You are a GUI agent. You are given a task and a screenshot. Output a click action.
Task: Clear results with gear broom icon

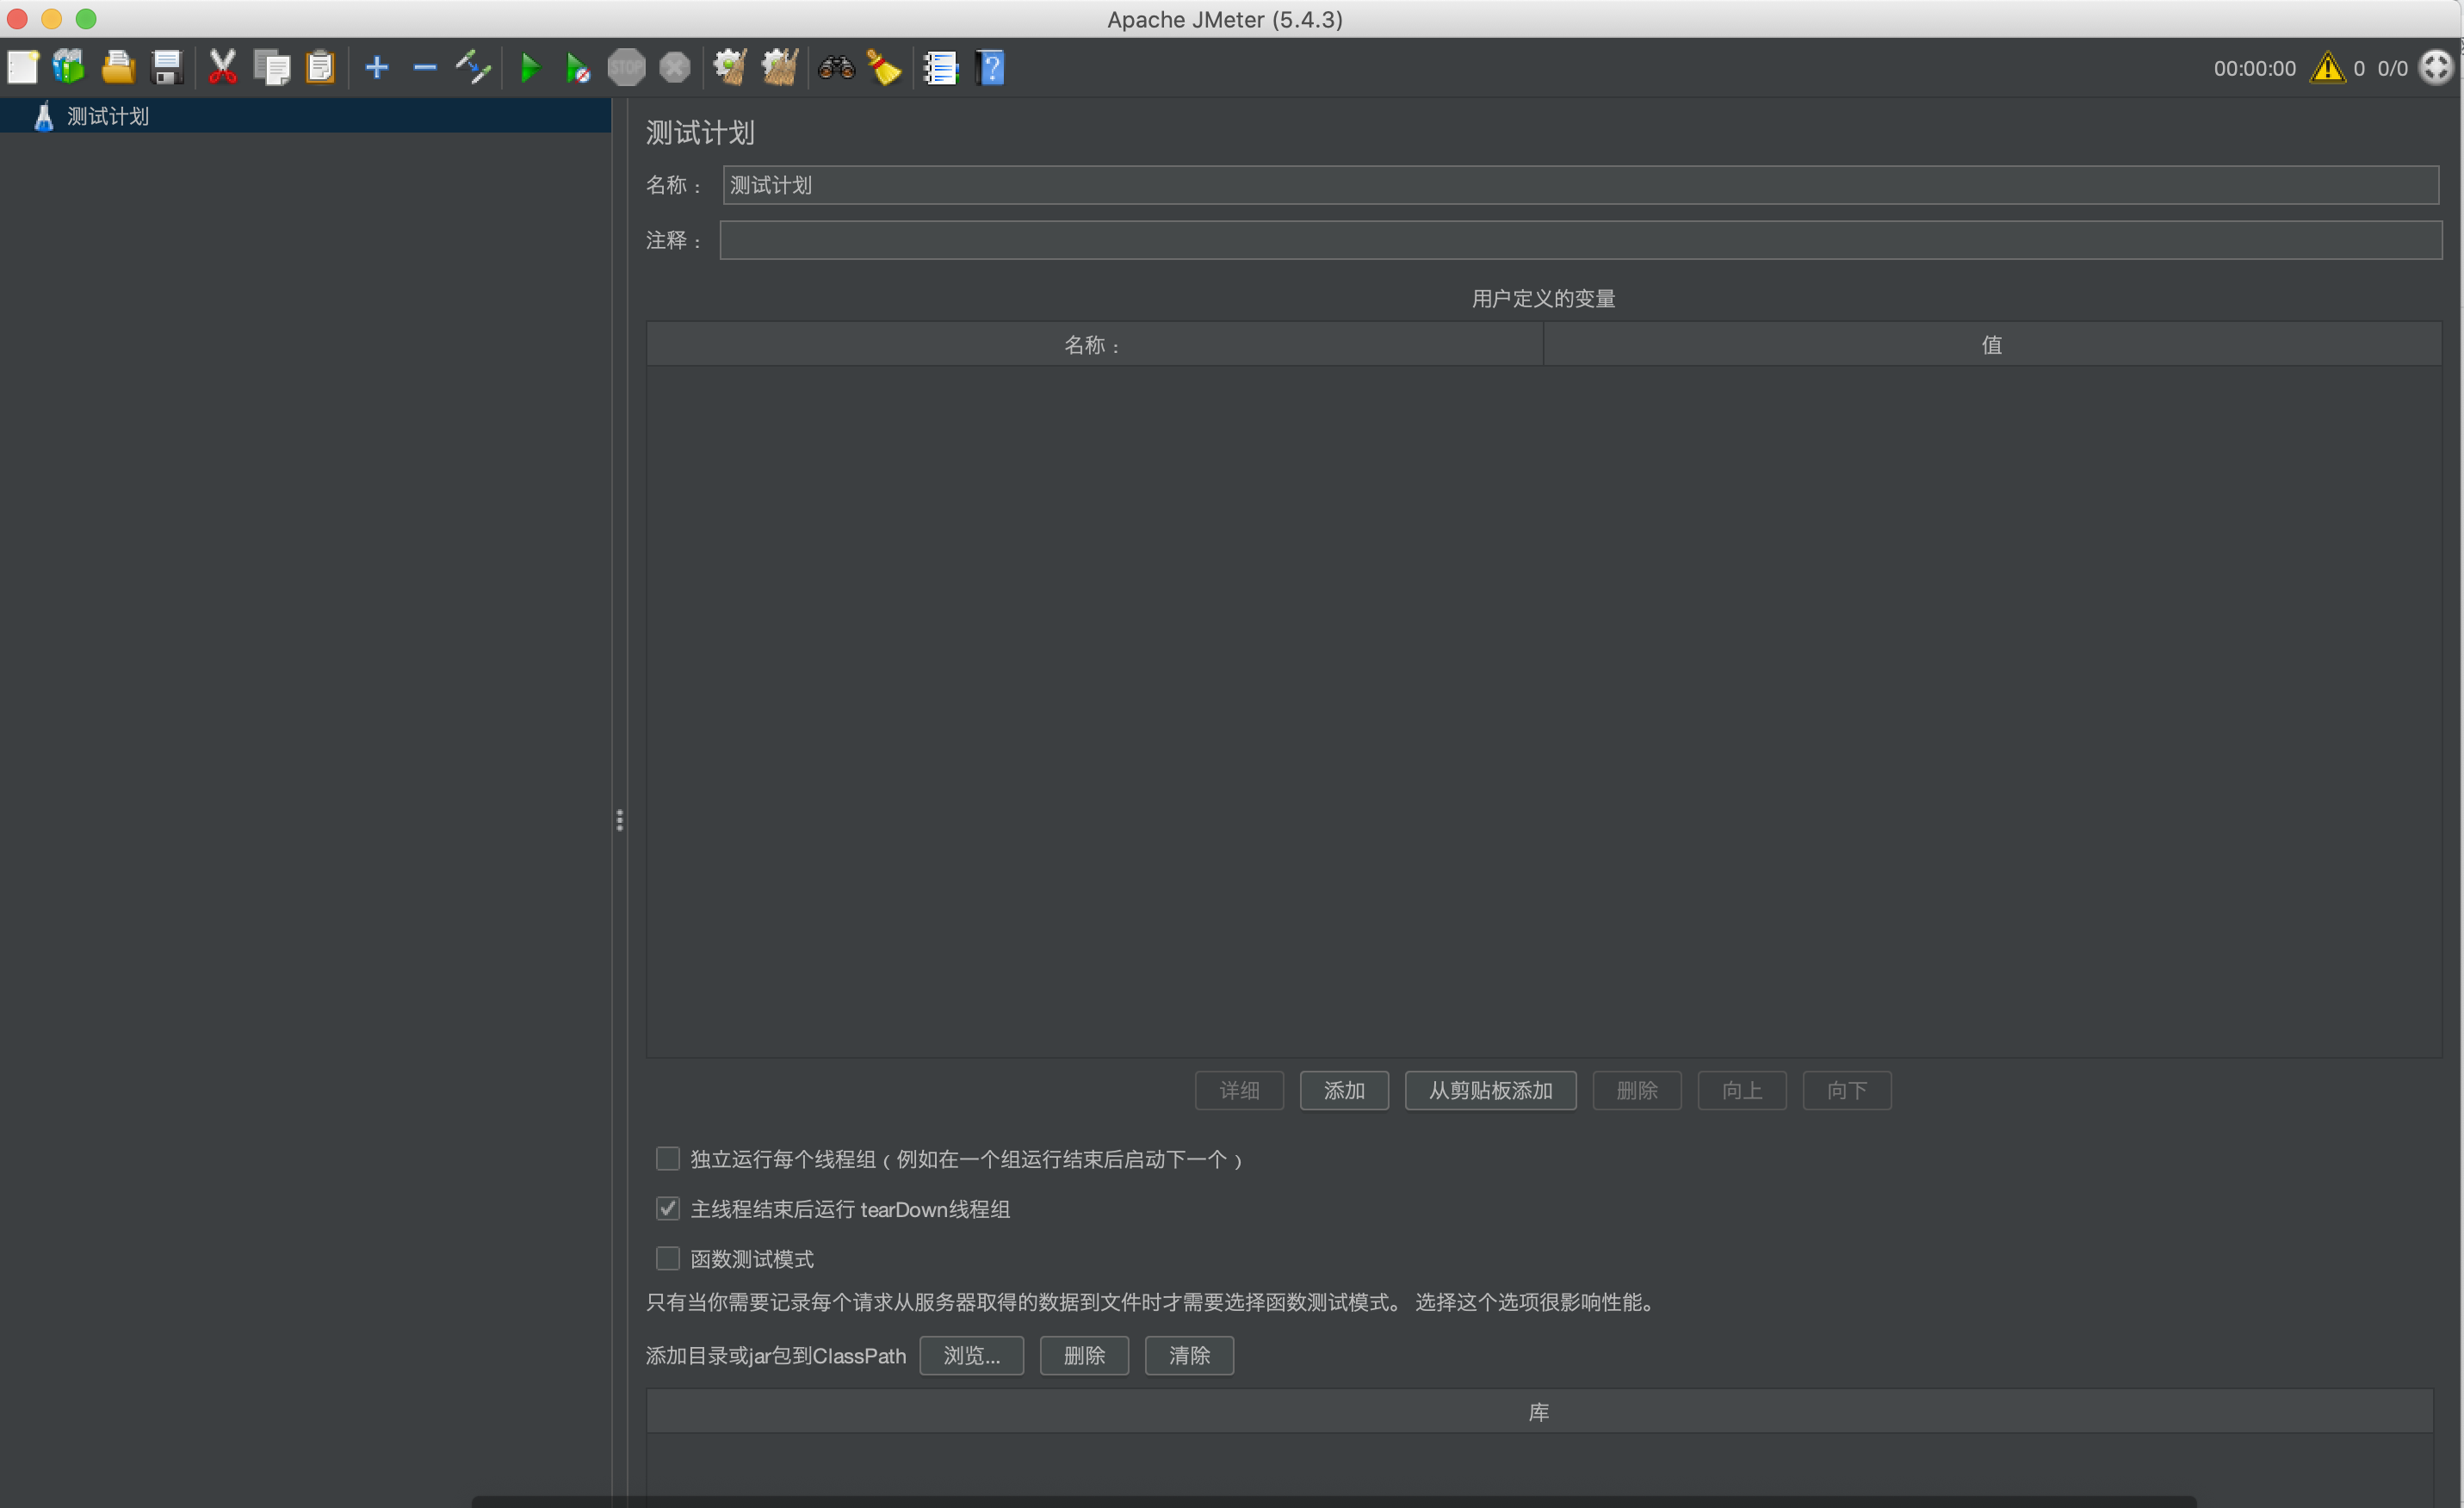click(731, 68)
